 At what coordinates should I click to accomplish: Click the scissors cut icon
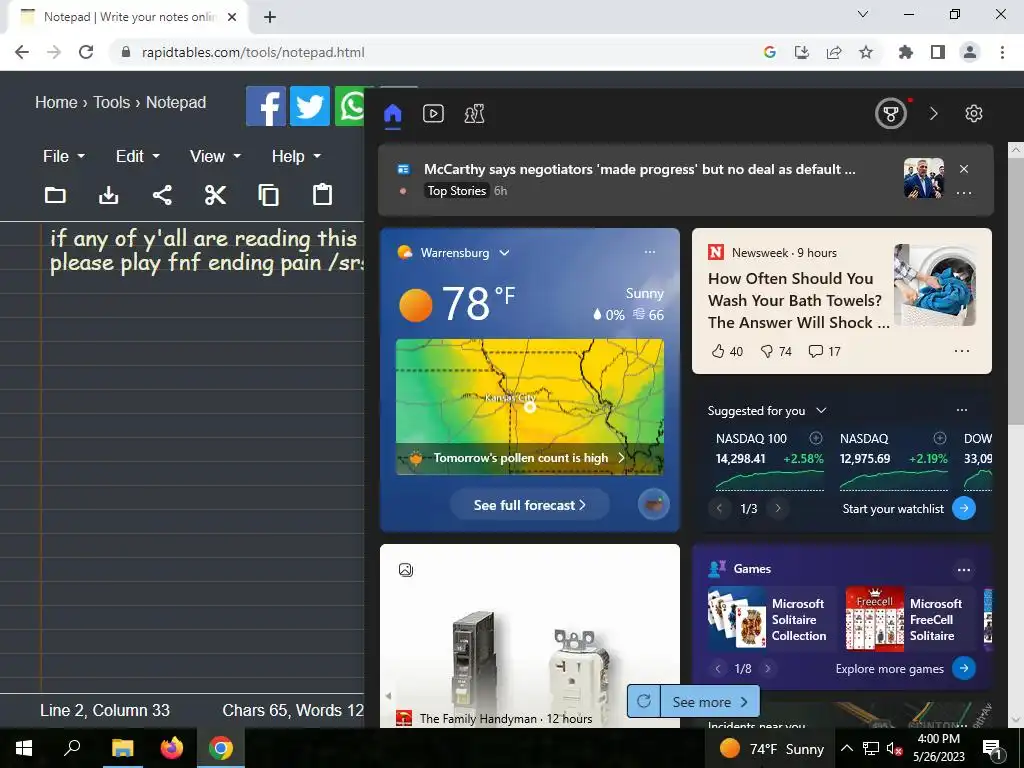[x=215, y=195]
